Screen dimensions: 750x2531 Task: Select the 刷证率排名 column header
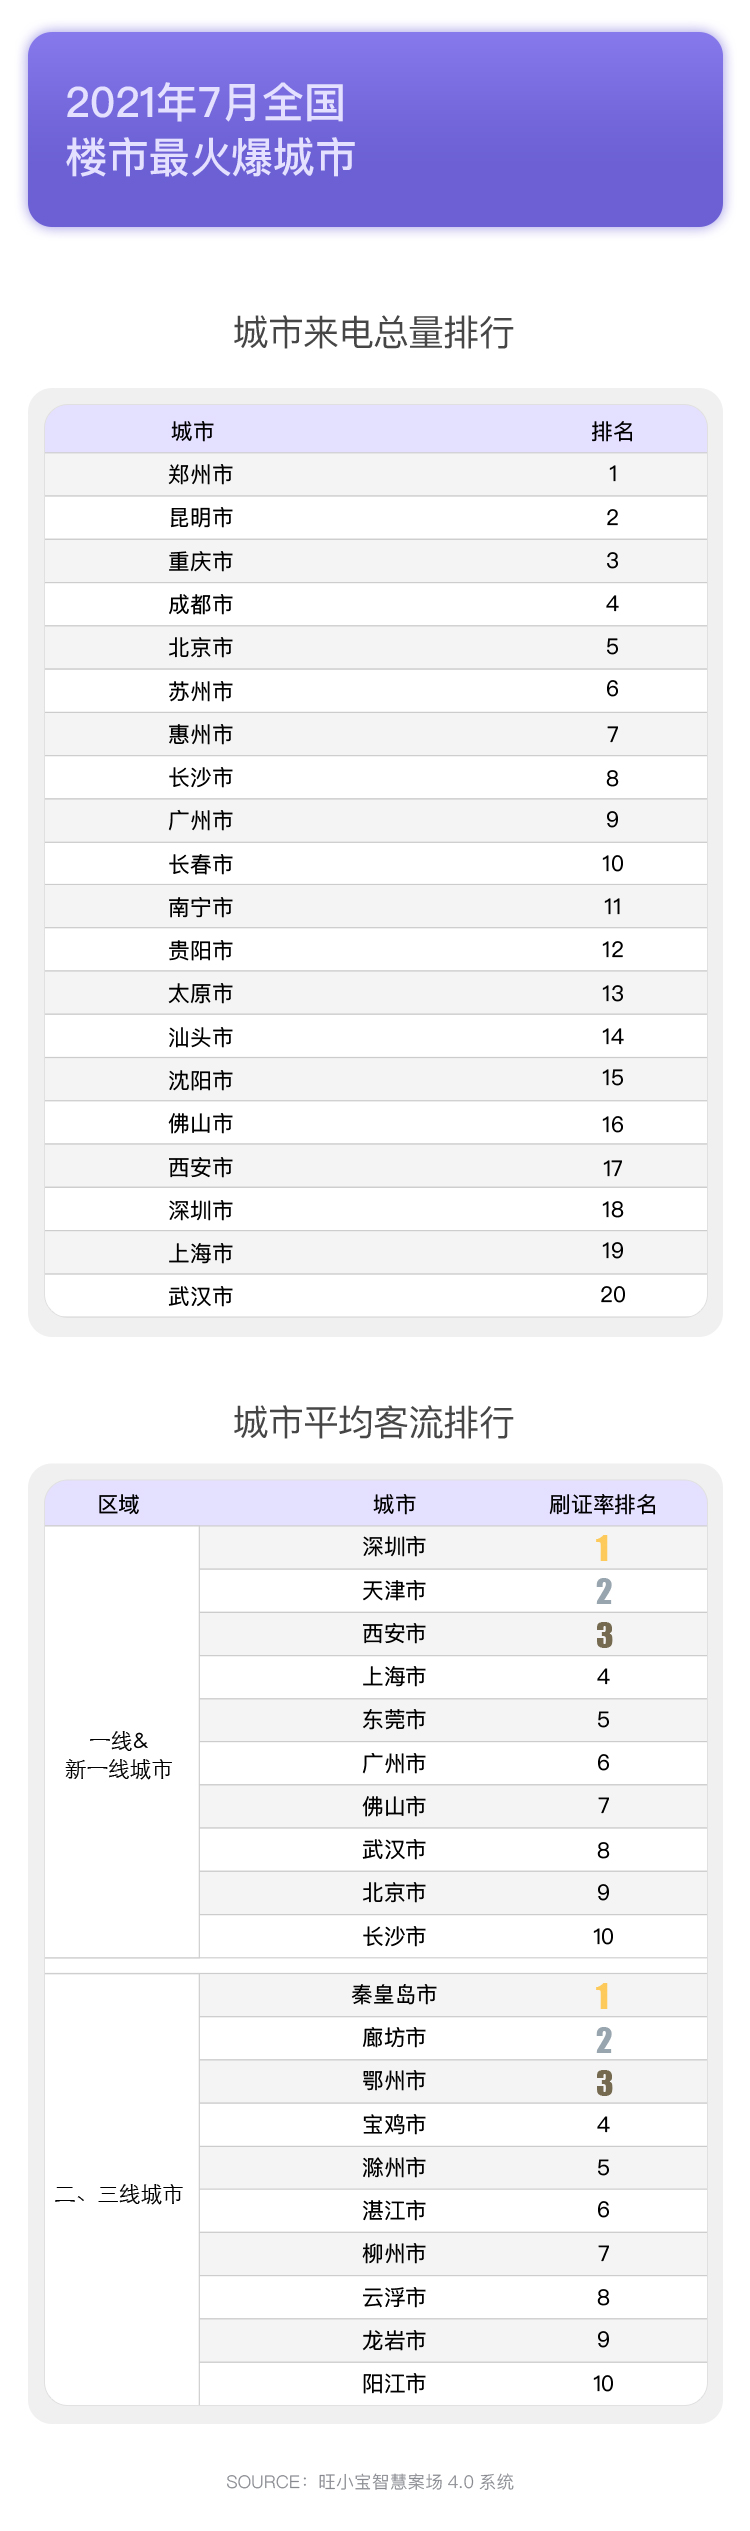click(603, 1504)
